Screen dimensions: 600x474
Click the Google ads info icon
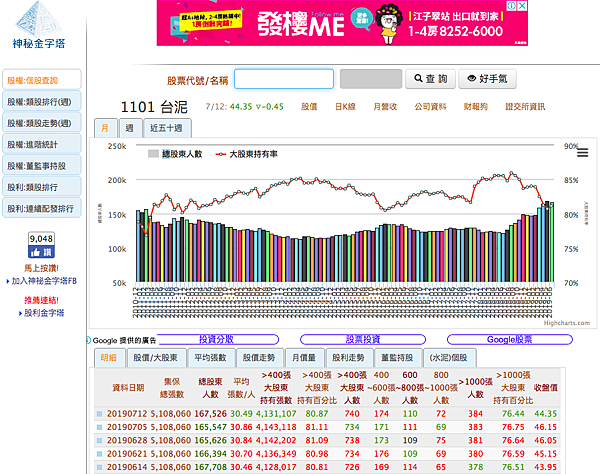click(x=88, y=340)
